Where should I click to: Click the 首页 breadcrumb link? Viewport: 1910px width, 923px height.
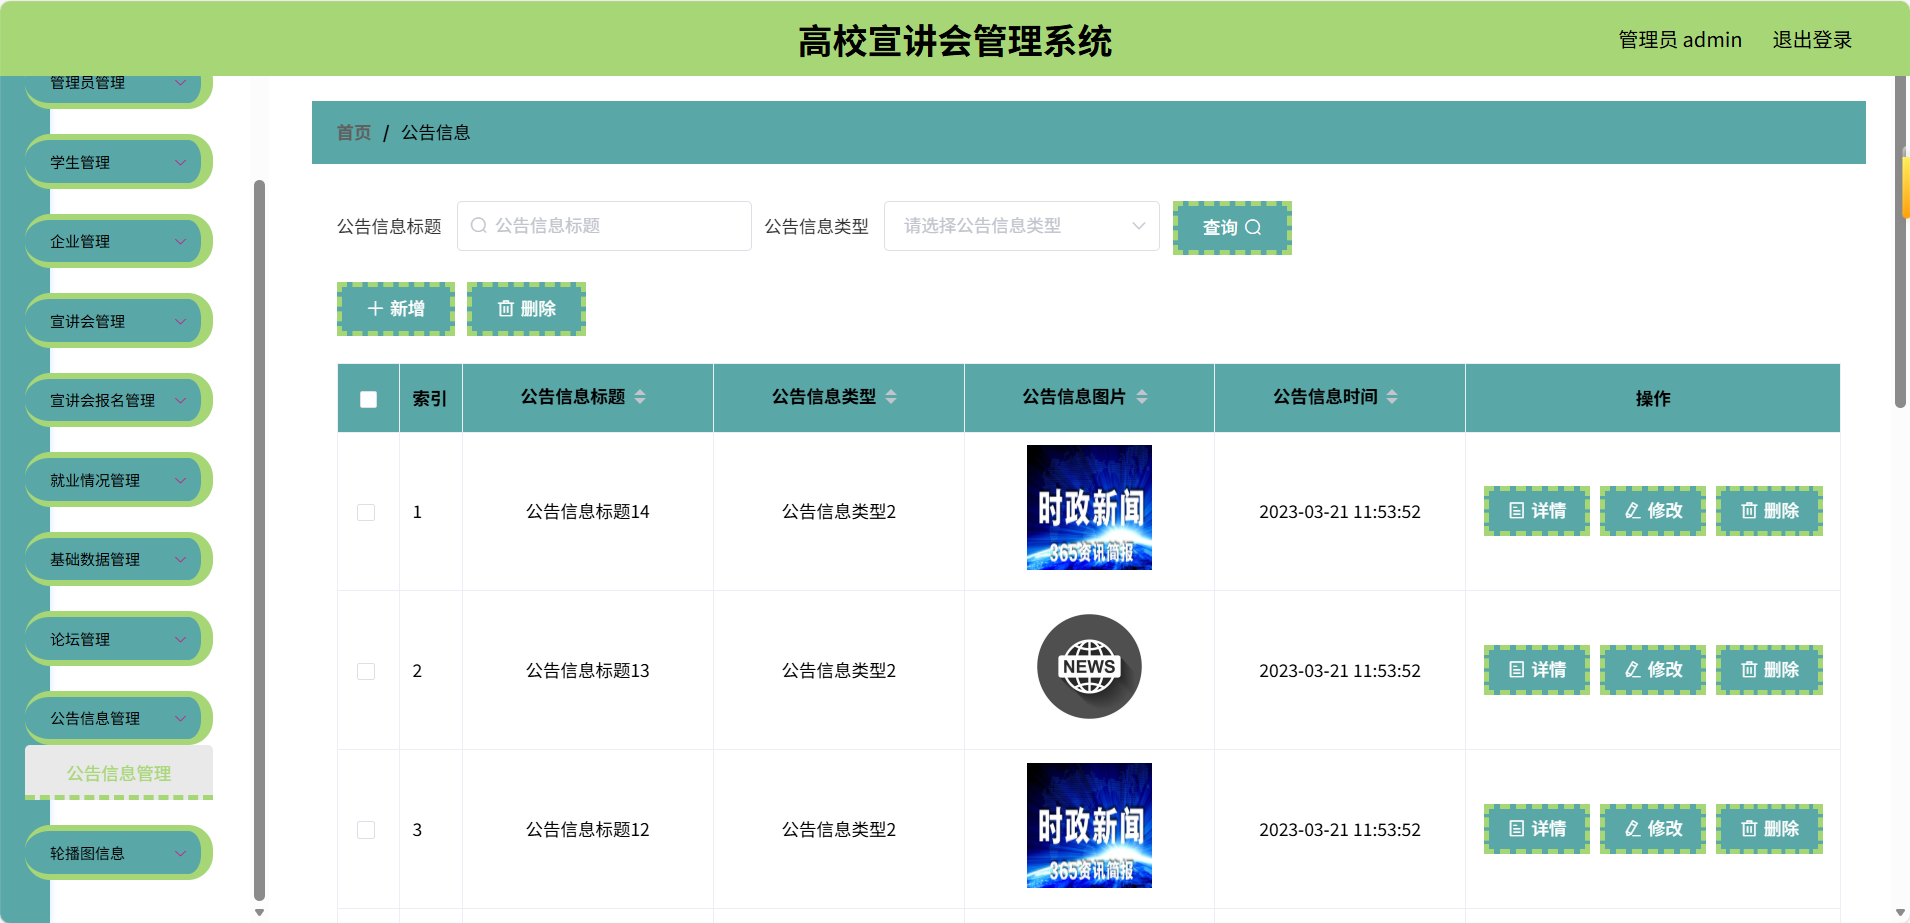click(354, 132)
